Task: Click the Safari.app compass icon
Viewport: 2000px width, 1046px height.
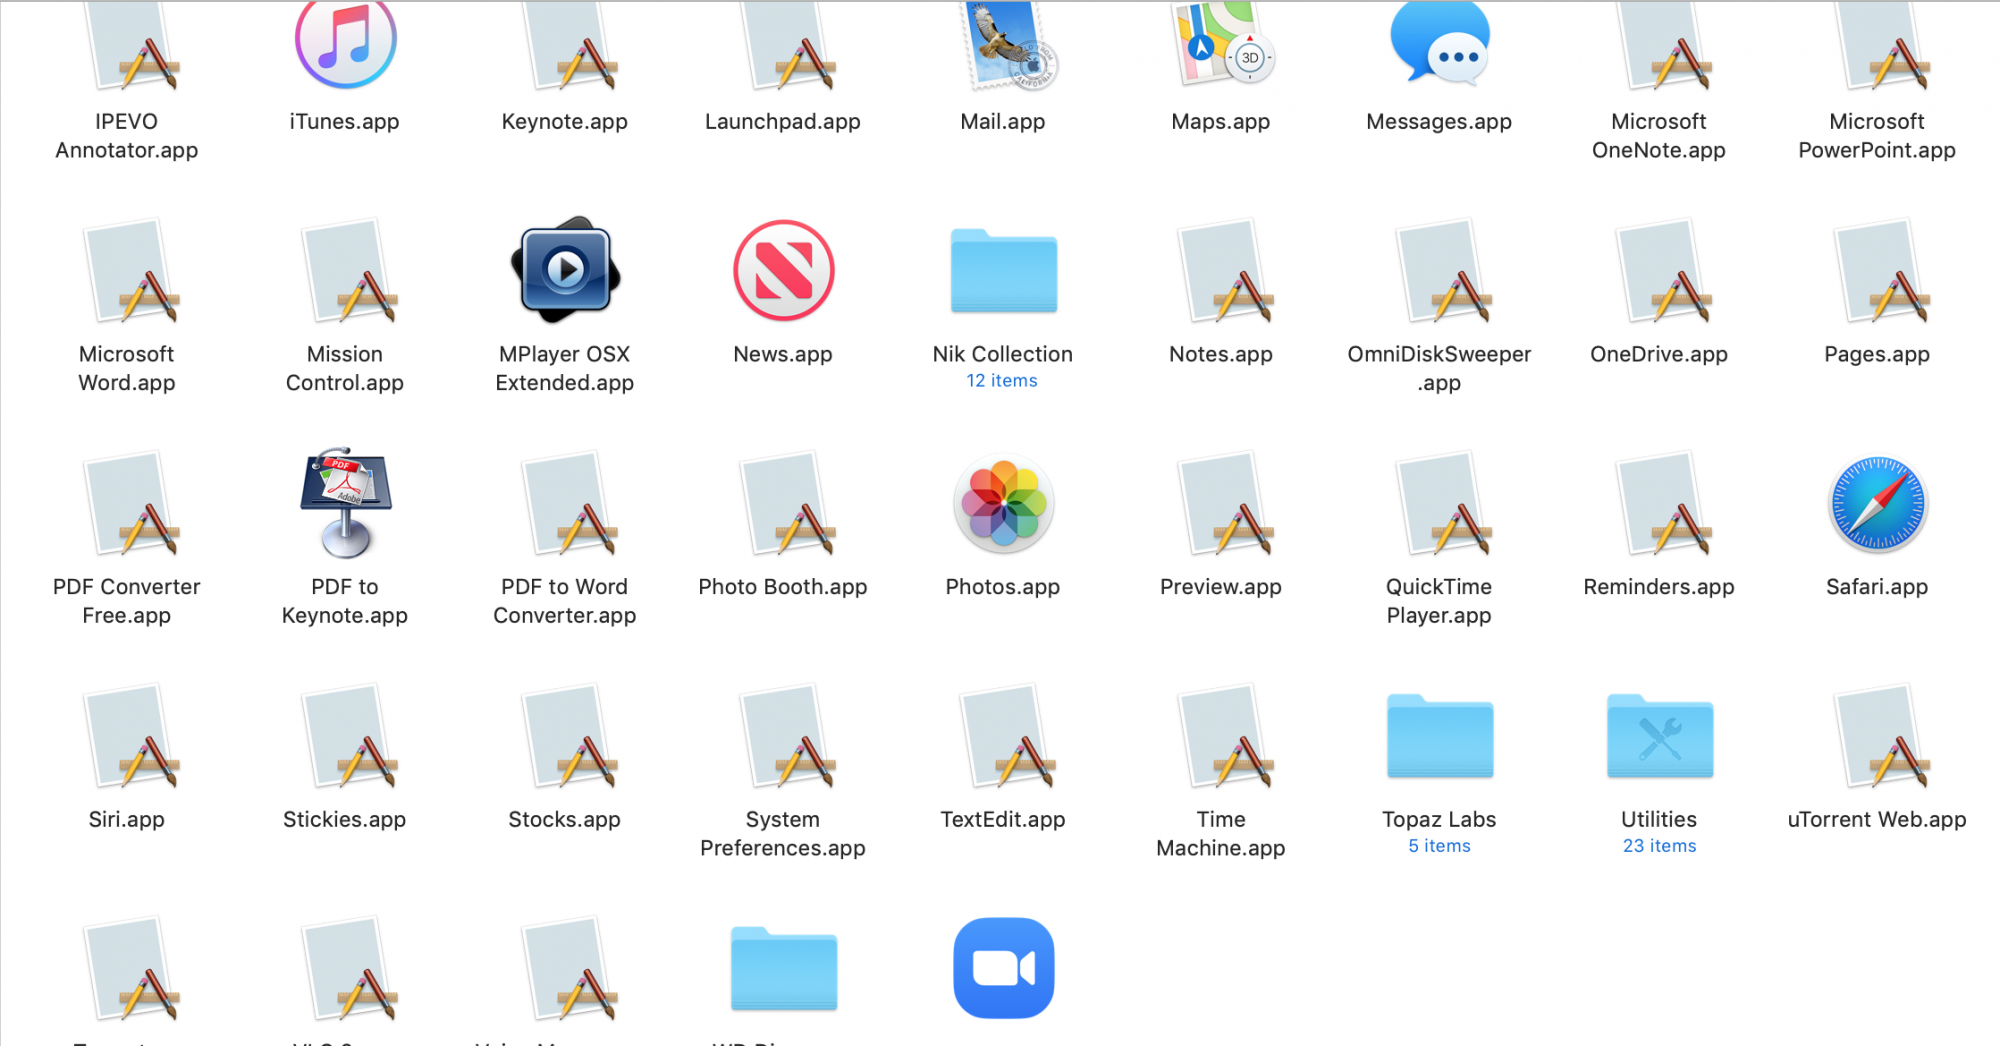Action: click(x=1878, y=504)
